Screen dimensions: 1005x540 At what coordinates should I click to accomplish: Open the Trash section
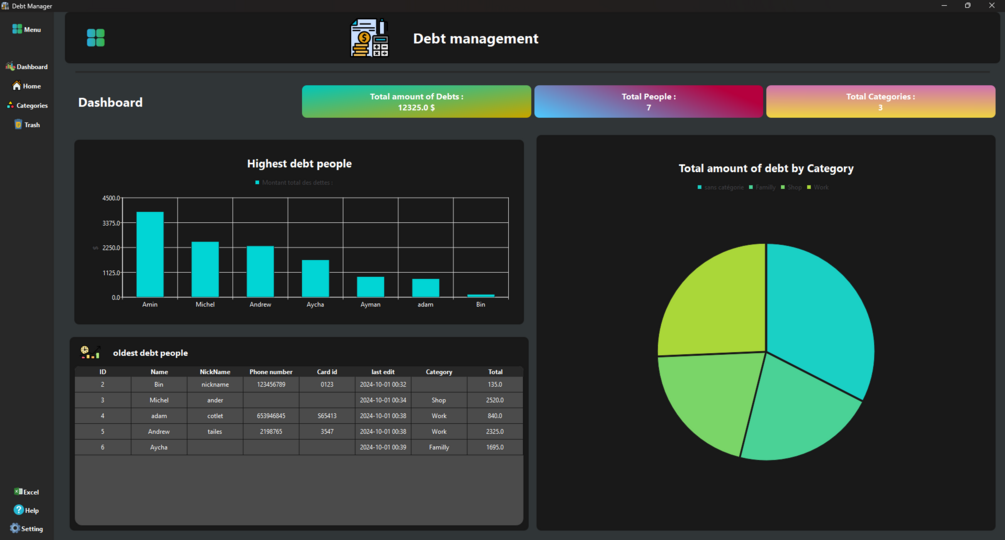pos(27,124)
